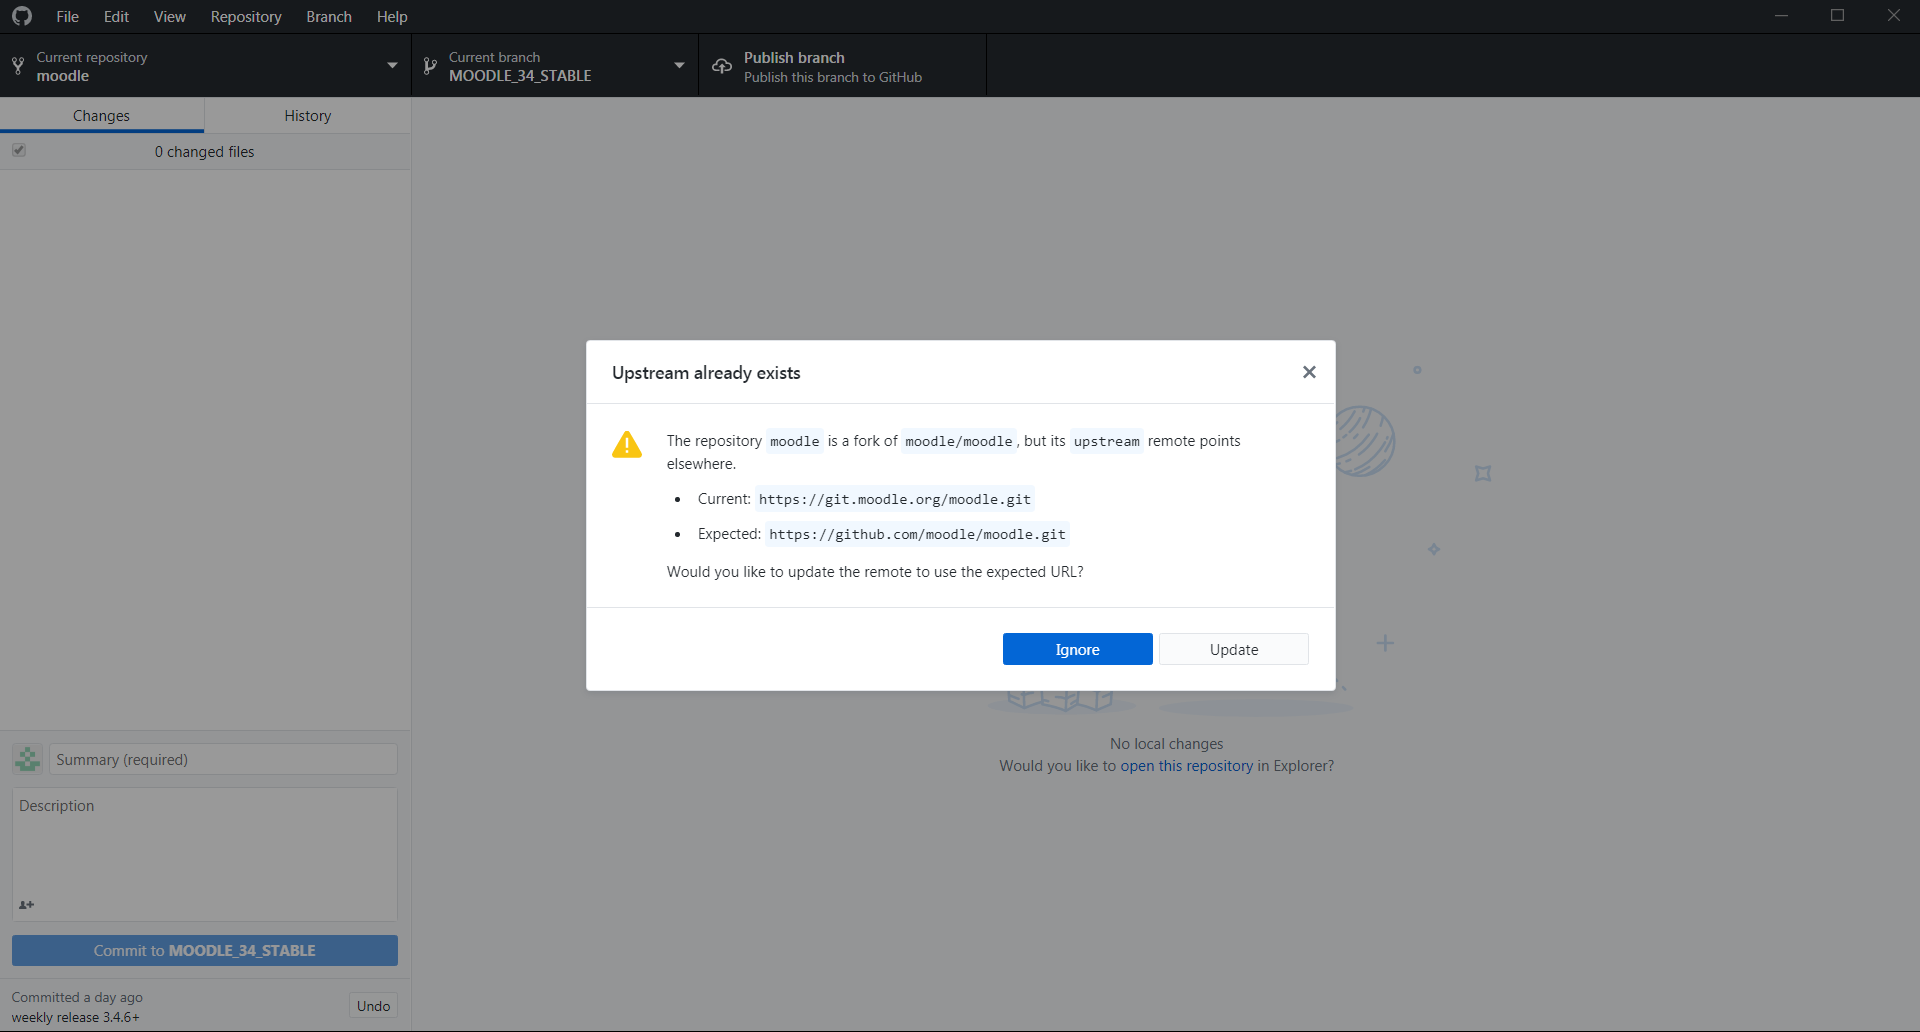Open the View menu
Viewport: 1920px width, 1032px height.
(x=169, y=17)
